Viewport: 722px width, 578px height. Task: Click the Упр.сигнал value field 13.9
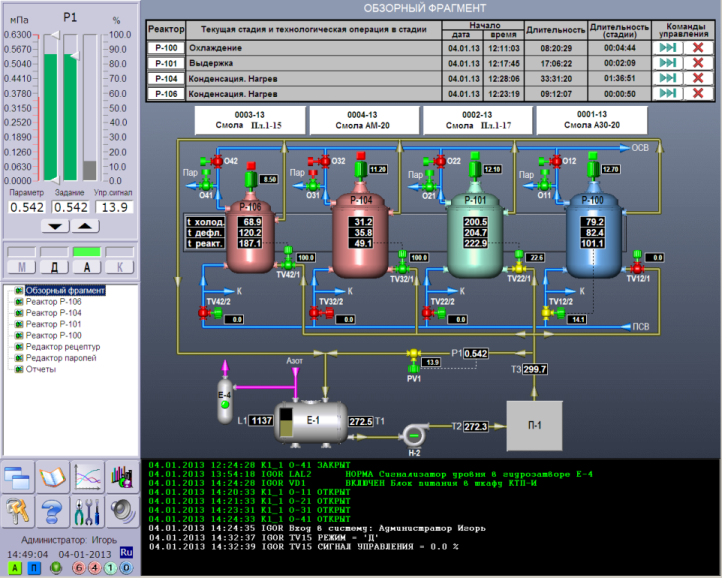pyautogui.click(x=114, y=207)
